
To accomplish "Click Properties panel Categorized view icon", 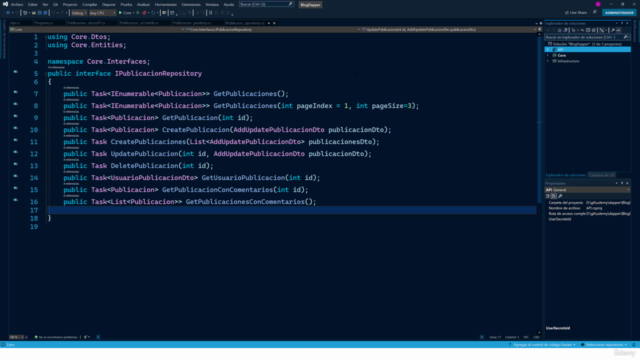I will click(548, 196).
